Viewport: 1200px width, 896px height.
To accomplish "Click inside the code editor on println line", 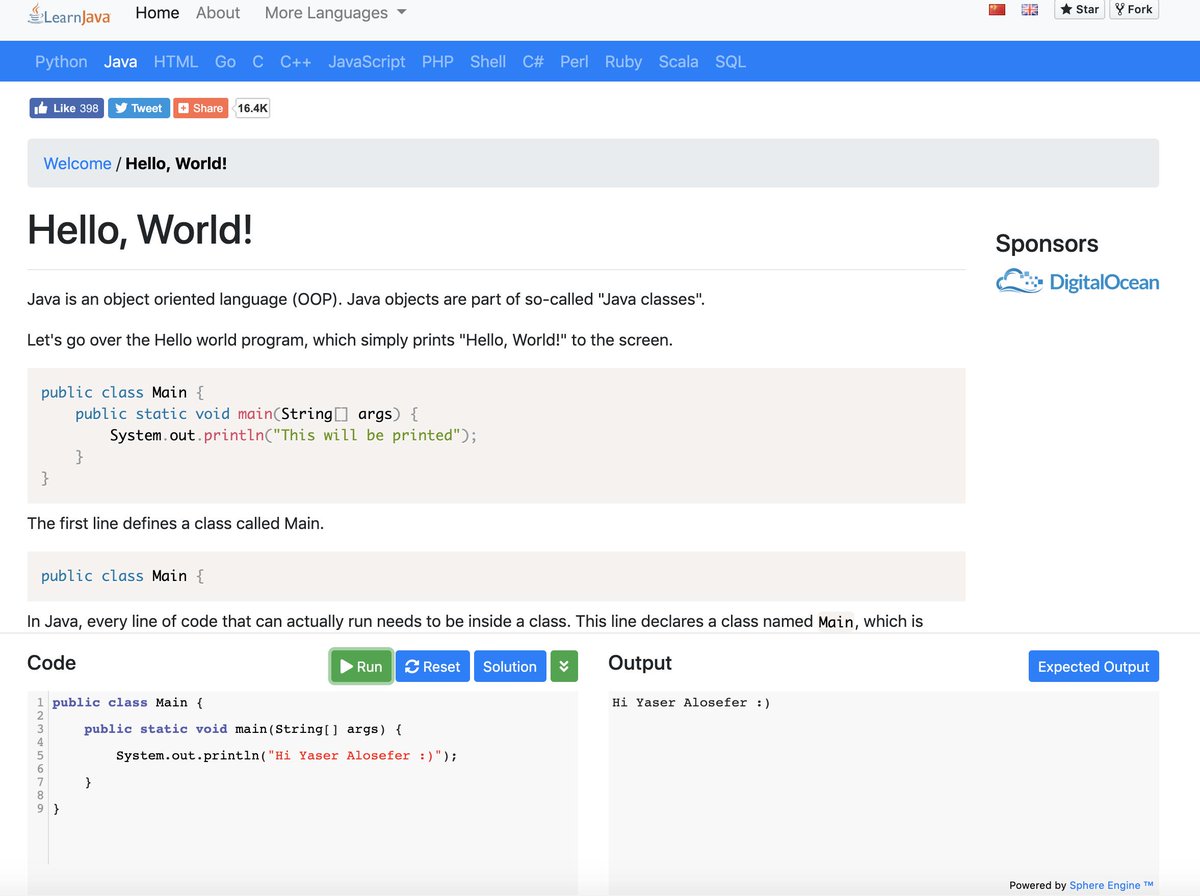I will point(286,755).
